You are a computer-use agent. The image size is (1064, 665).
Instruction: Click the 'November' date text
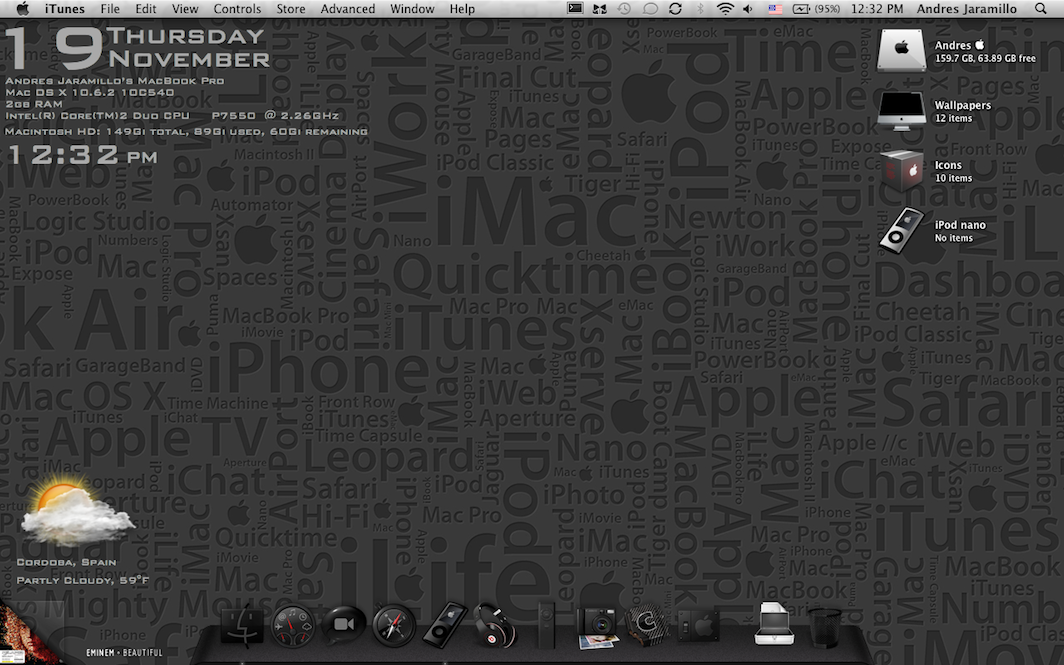pos(189,59)
